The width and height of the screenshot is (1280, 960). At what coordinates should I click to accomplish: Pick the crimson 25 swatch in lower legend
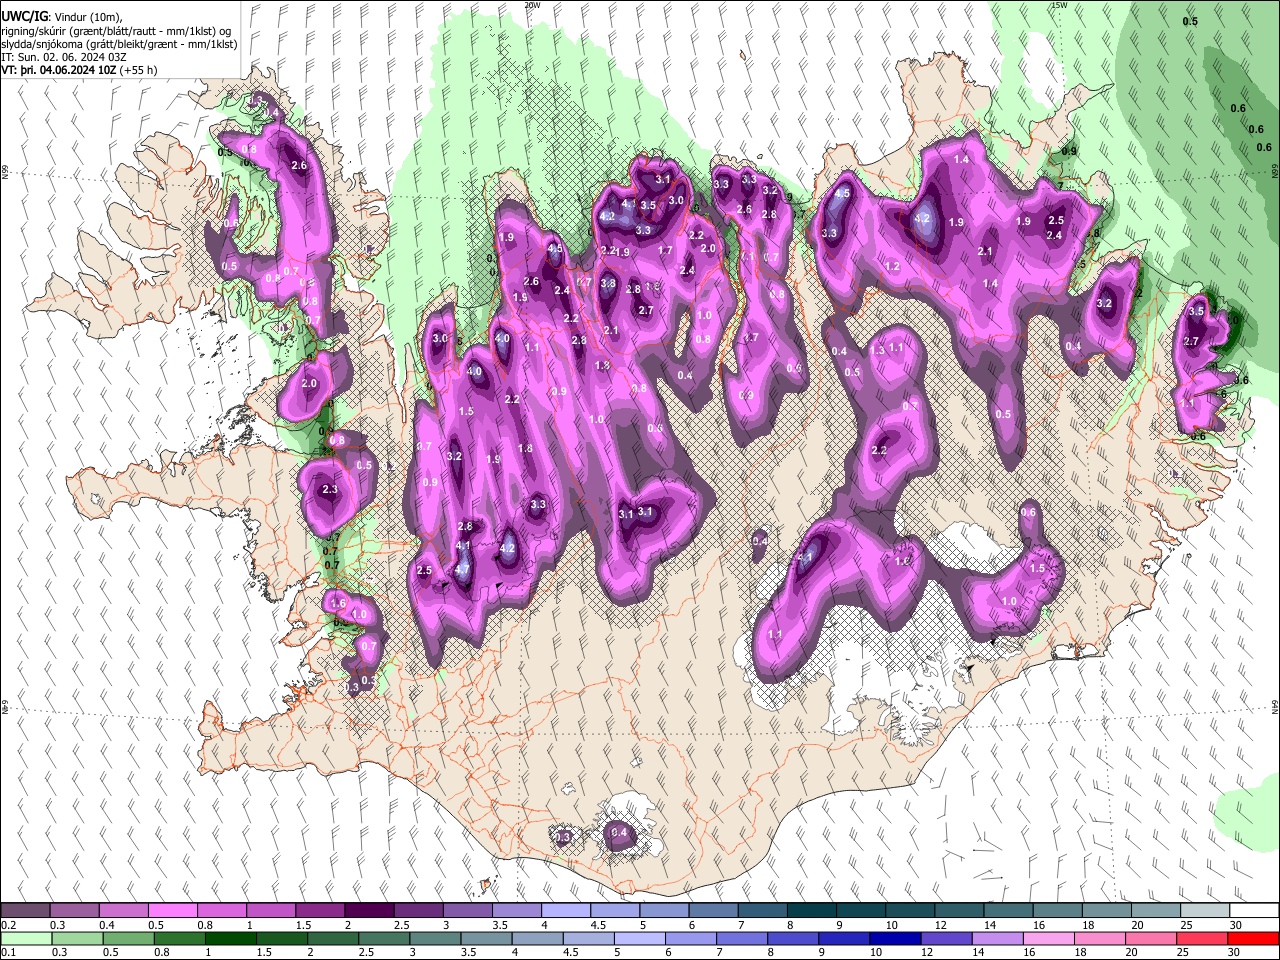click(x=1204, y=938)
